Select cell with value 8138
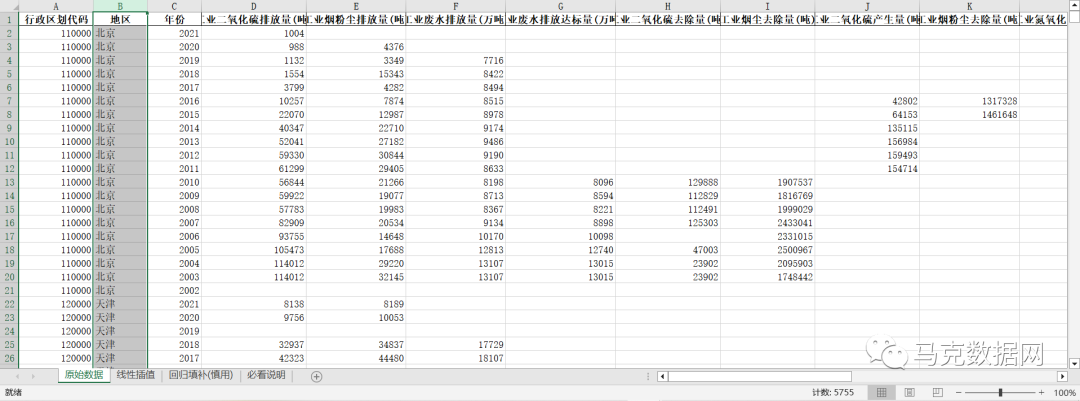The image size is (1080, 401). 254,304
